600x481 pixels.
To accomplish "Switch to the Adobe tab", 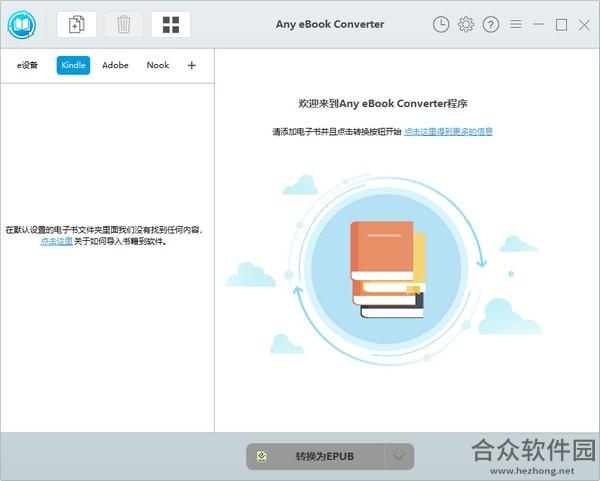I will (x=115, y=65).
